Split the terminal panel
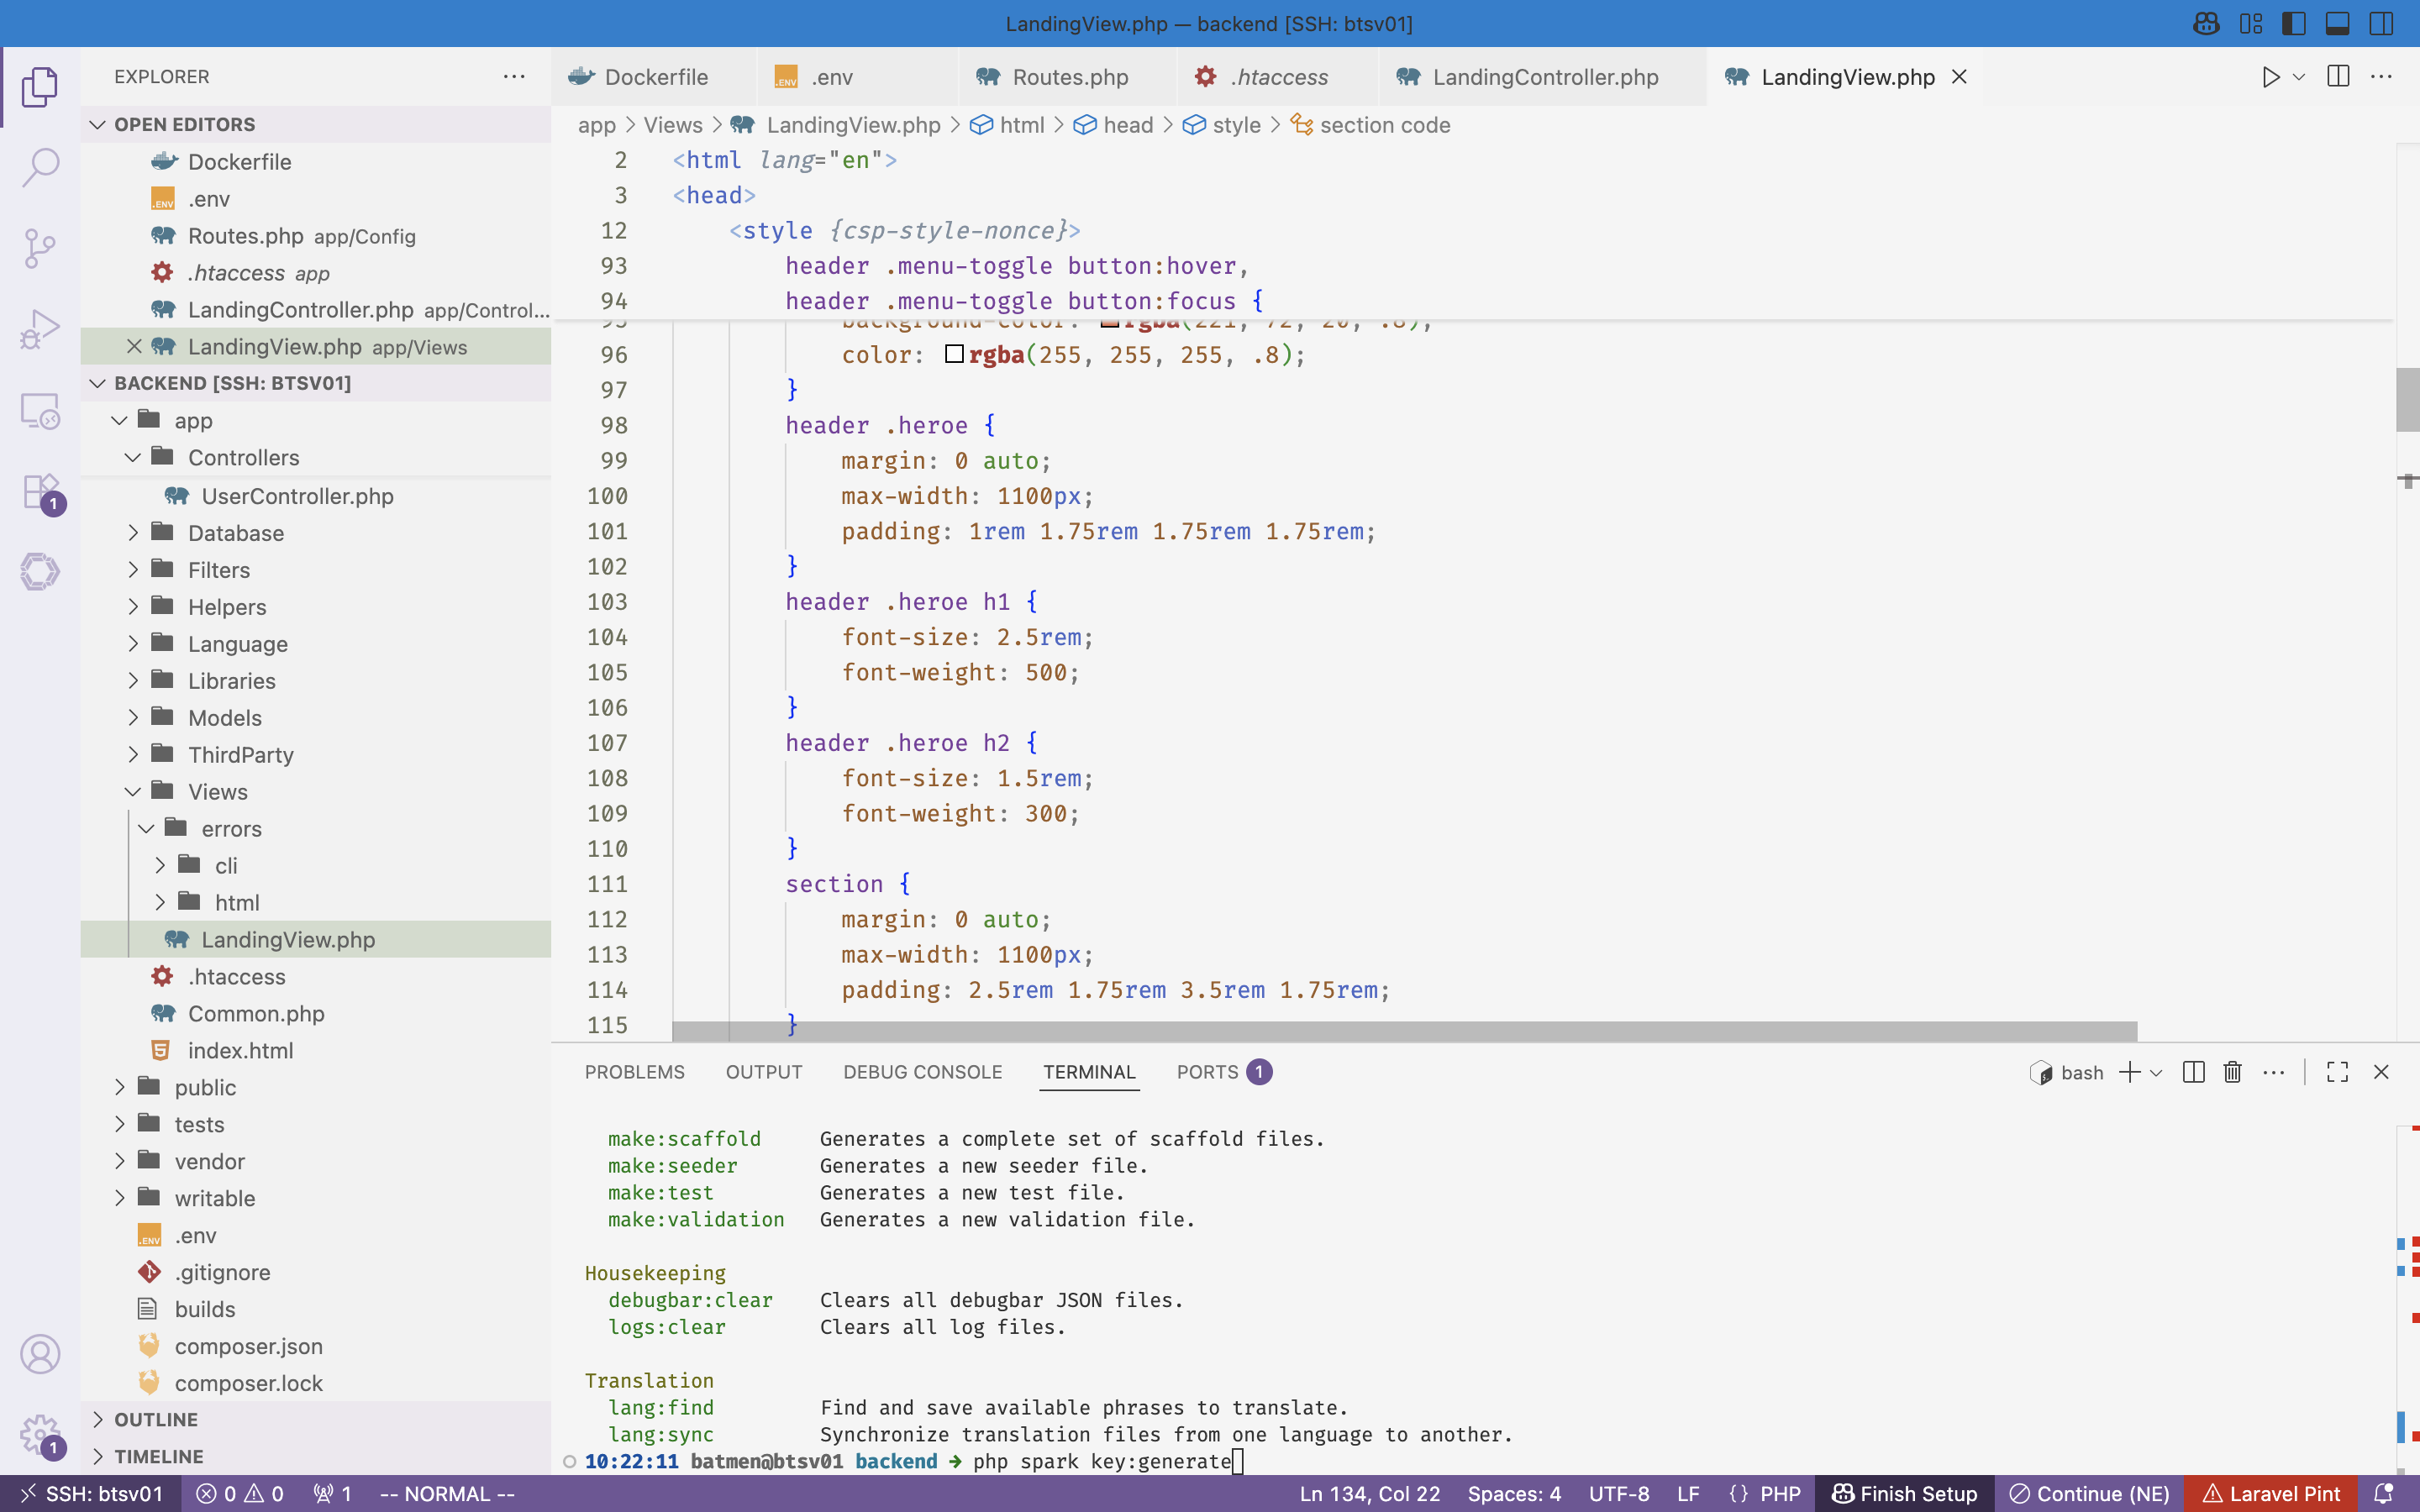Viewport: 2420px width, 1512px height. click(2193, 1072)
